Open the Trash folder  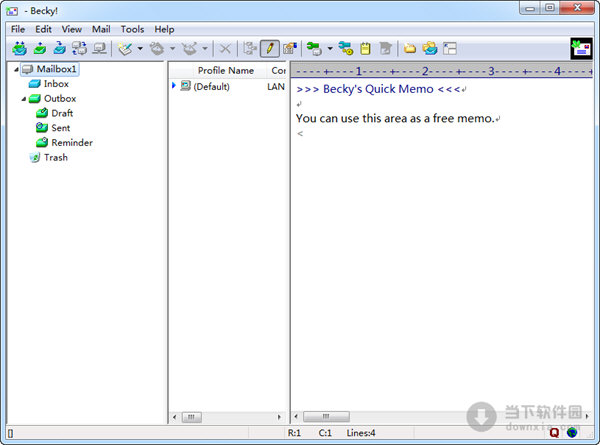pyautogui.click(x=48, y=157)
